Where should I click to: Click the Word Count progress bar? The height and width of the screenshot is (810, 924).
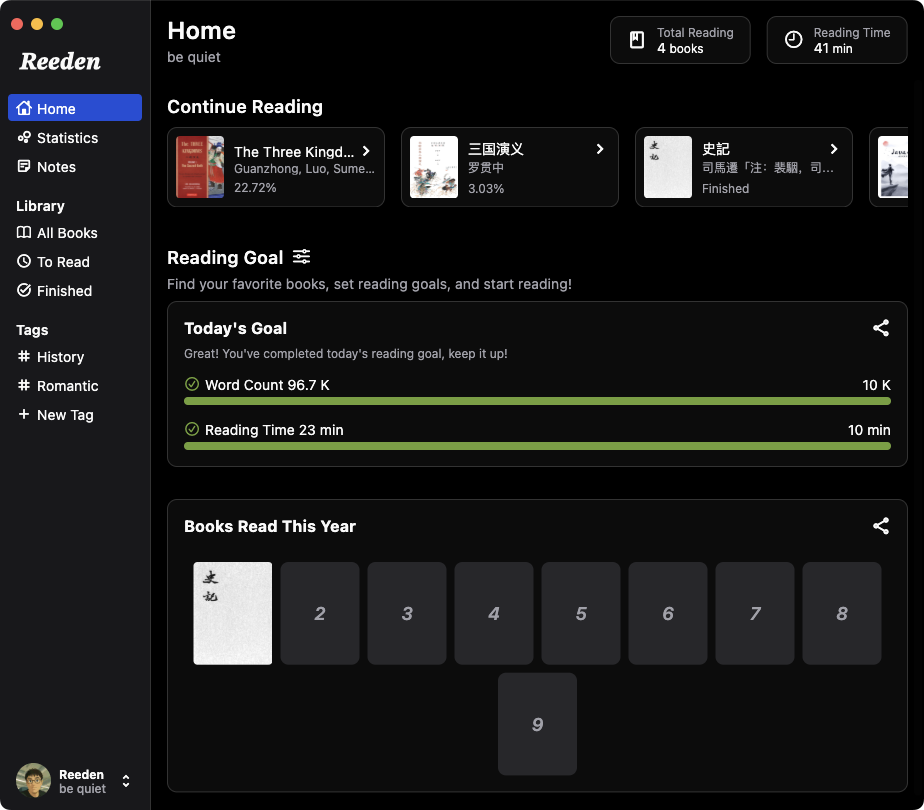tap(537, 401)
